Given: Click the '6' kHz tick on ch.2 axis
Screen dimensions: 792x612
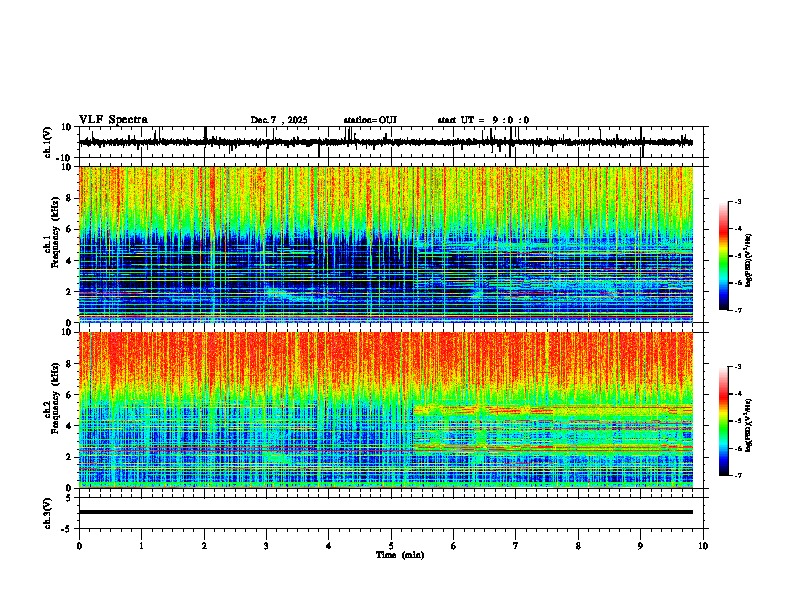Looking at the screenshot, I should 69,395.
